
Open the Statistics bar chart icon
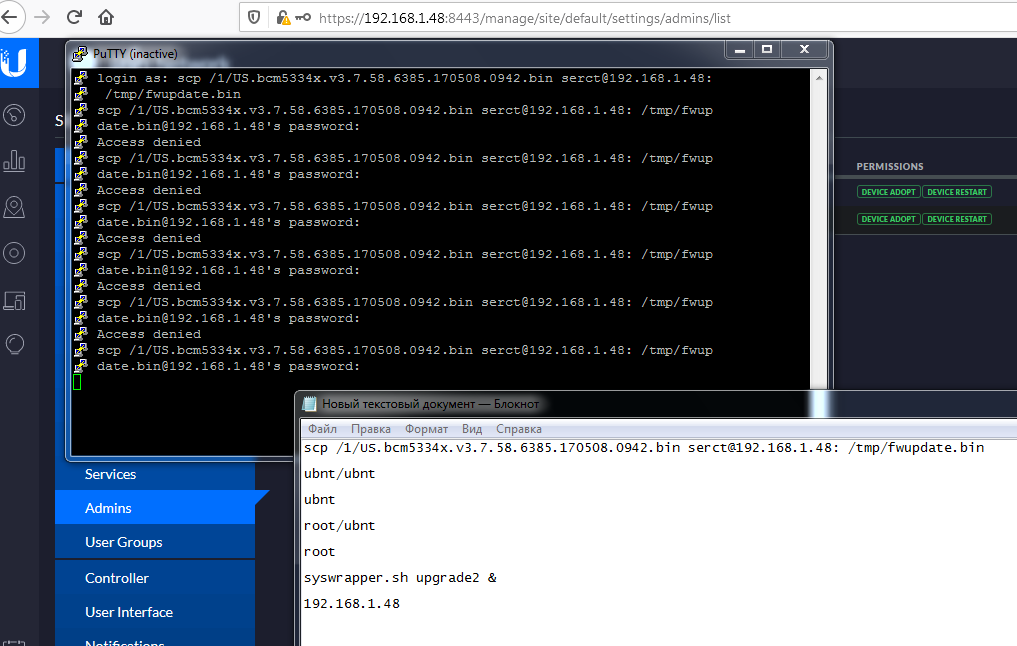tap(15, 161)
